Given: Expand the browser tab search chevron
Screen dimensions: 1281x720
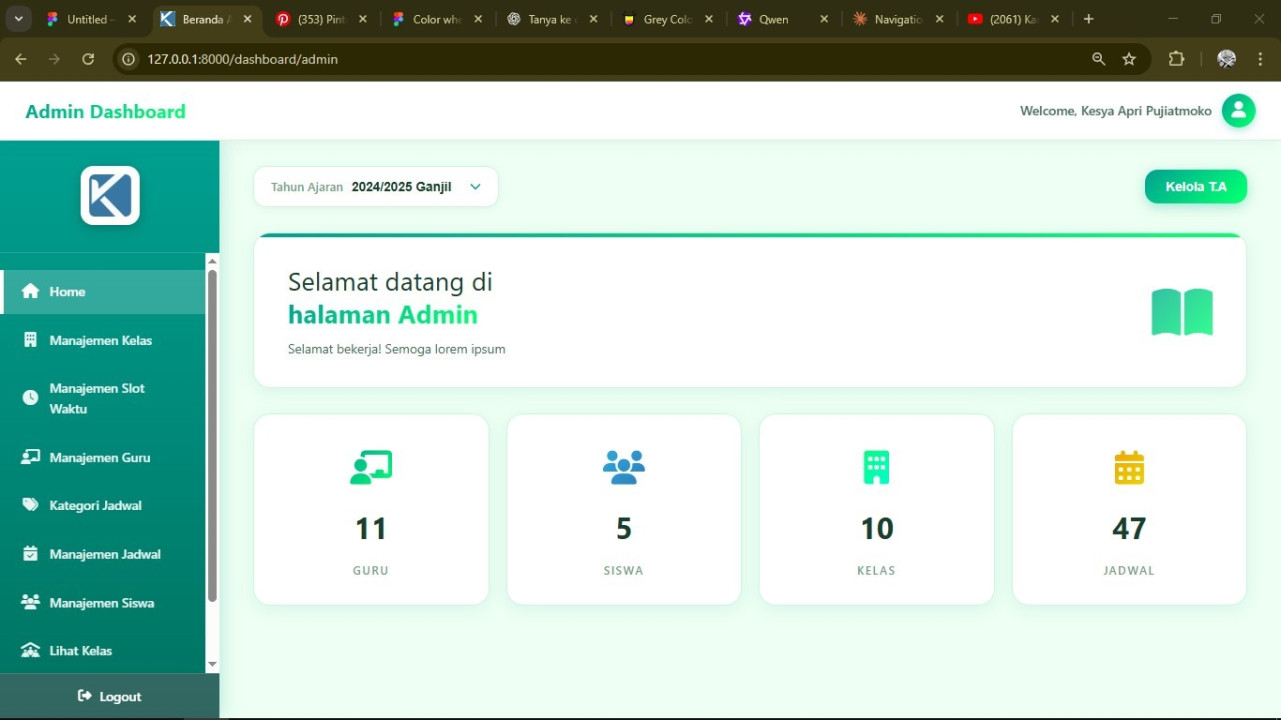Looking at the screenshot, I should (18, 19).
